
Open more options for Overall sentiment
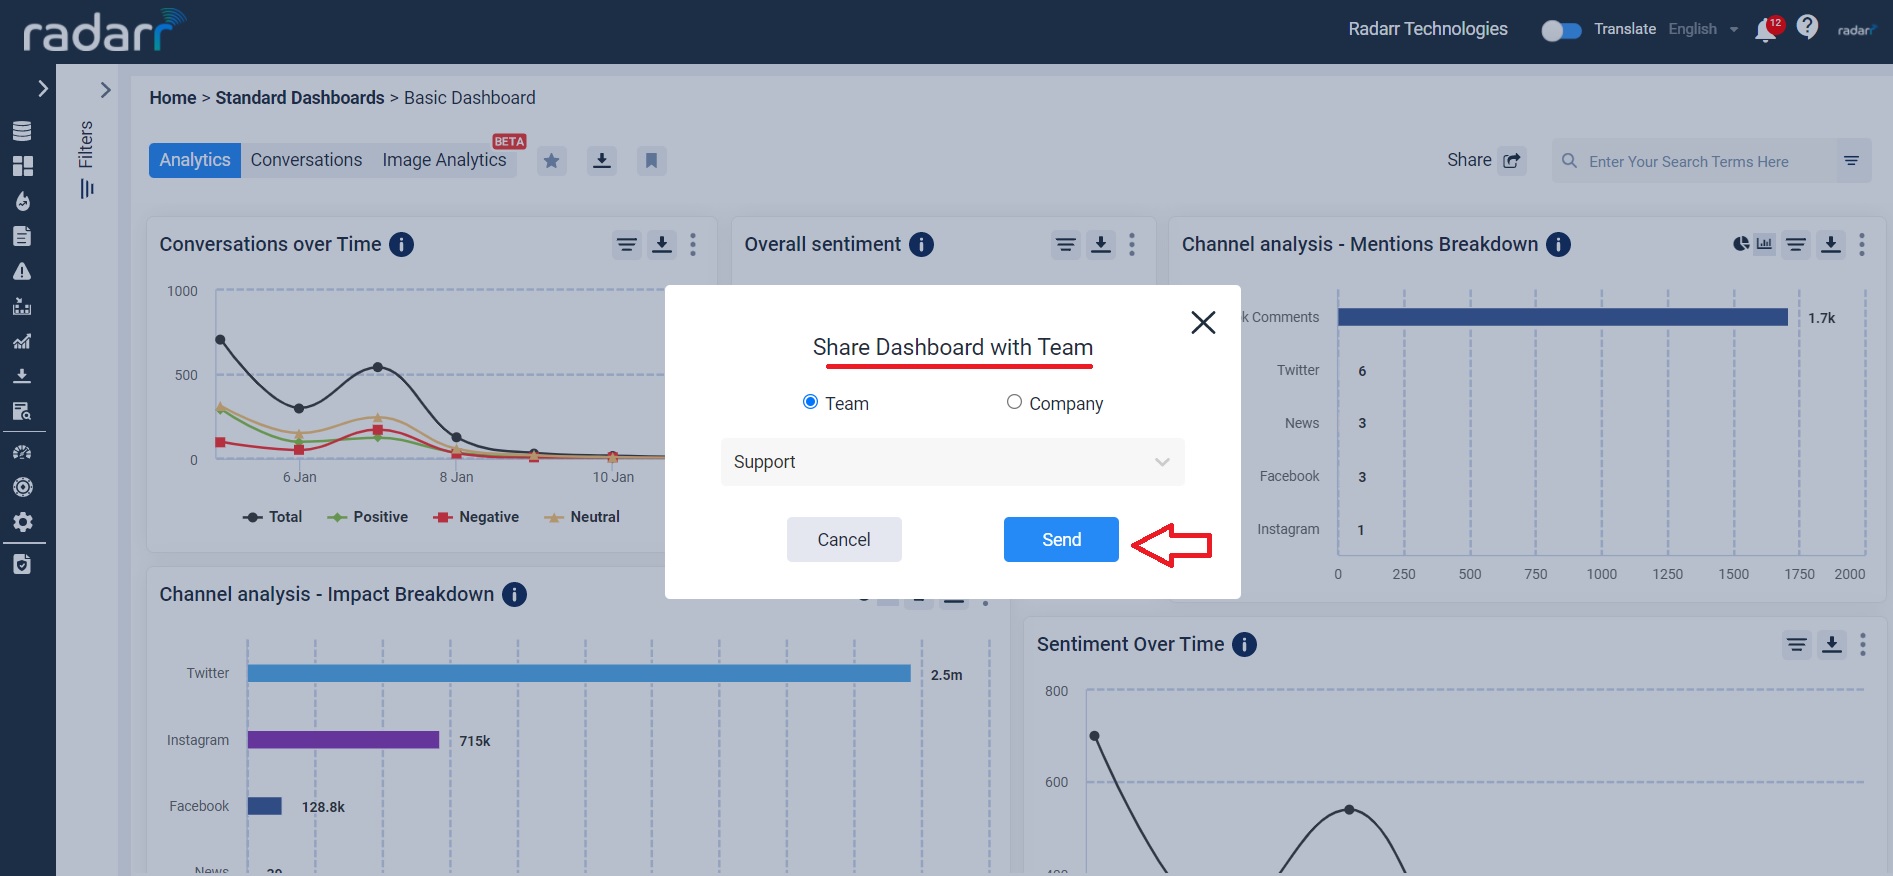click(x=1132, y=244)
